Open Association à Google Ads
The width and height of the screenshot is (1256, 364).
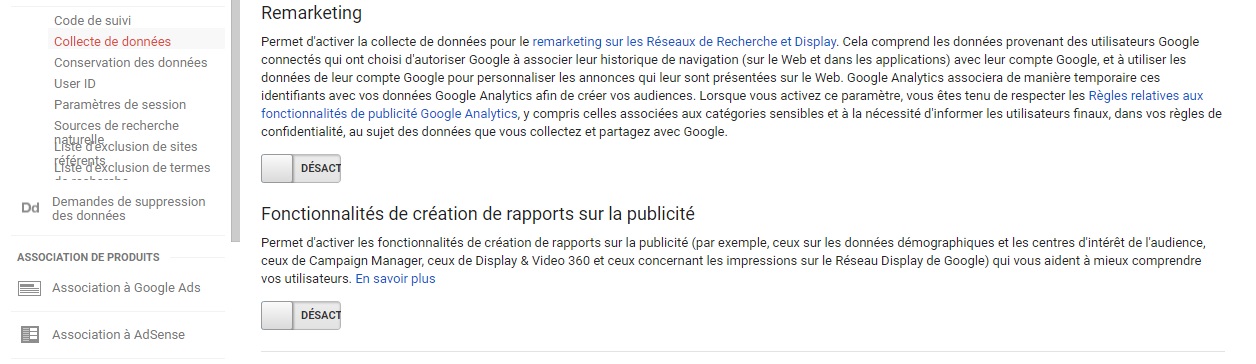pyautogui.click(x=126, y=288)
